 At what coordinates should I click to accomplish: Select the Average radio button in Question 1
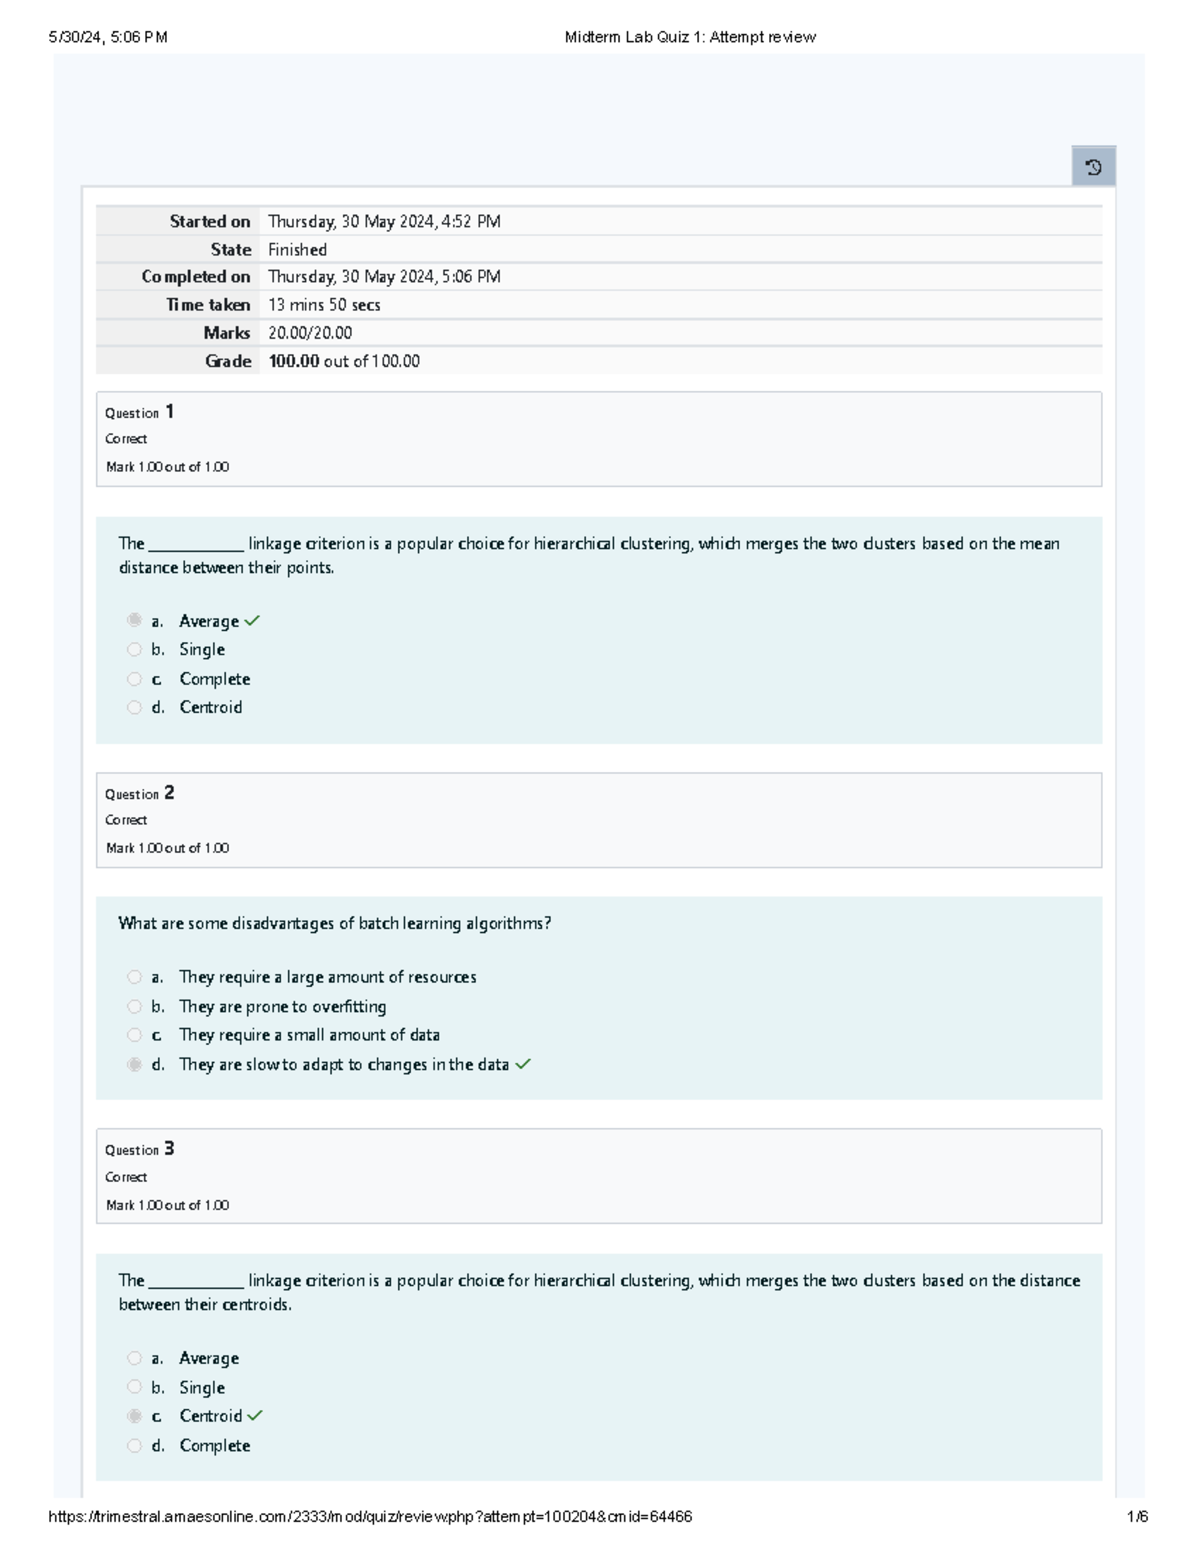pos(134,621)
